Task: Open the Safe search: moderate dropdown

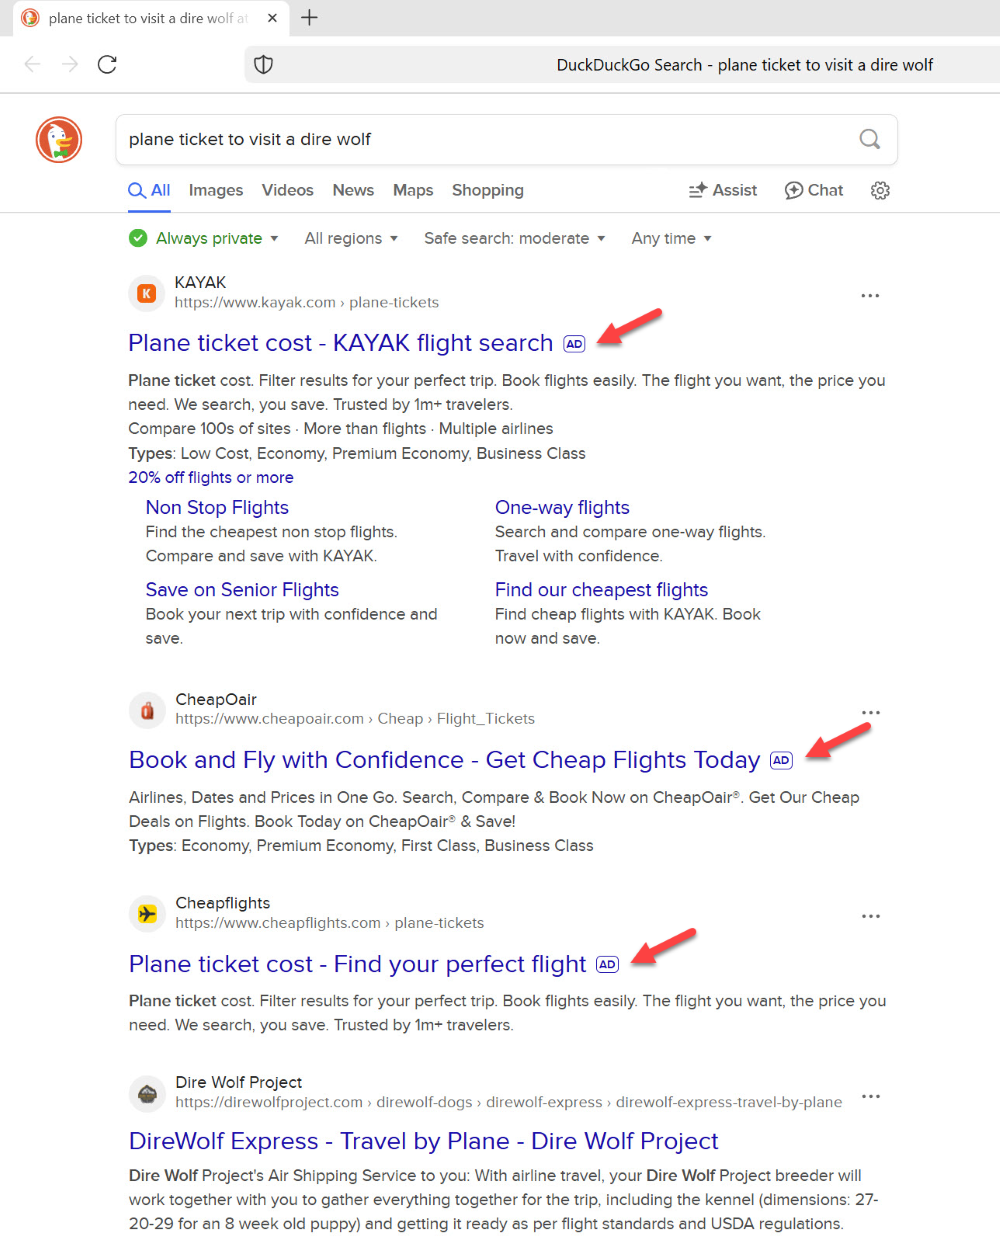Action: tap(515, 238)
